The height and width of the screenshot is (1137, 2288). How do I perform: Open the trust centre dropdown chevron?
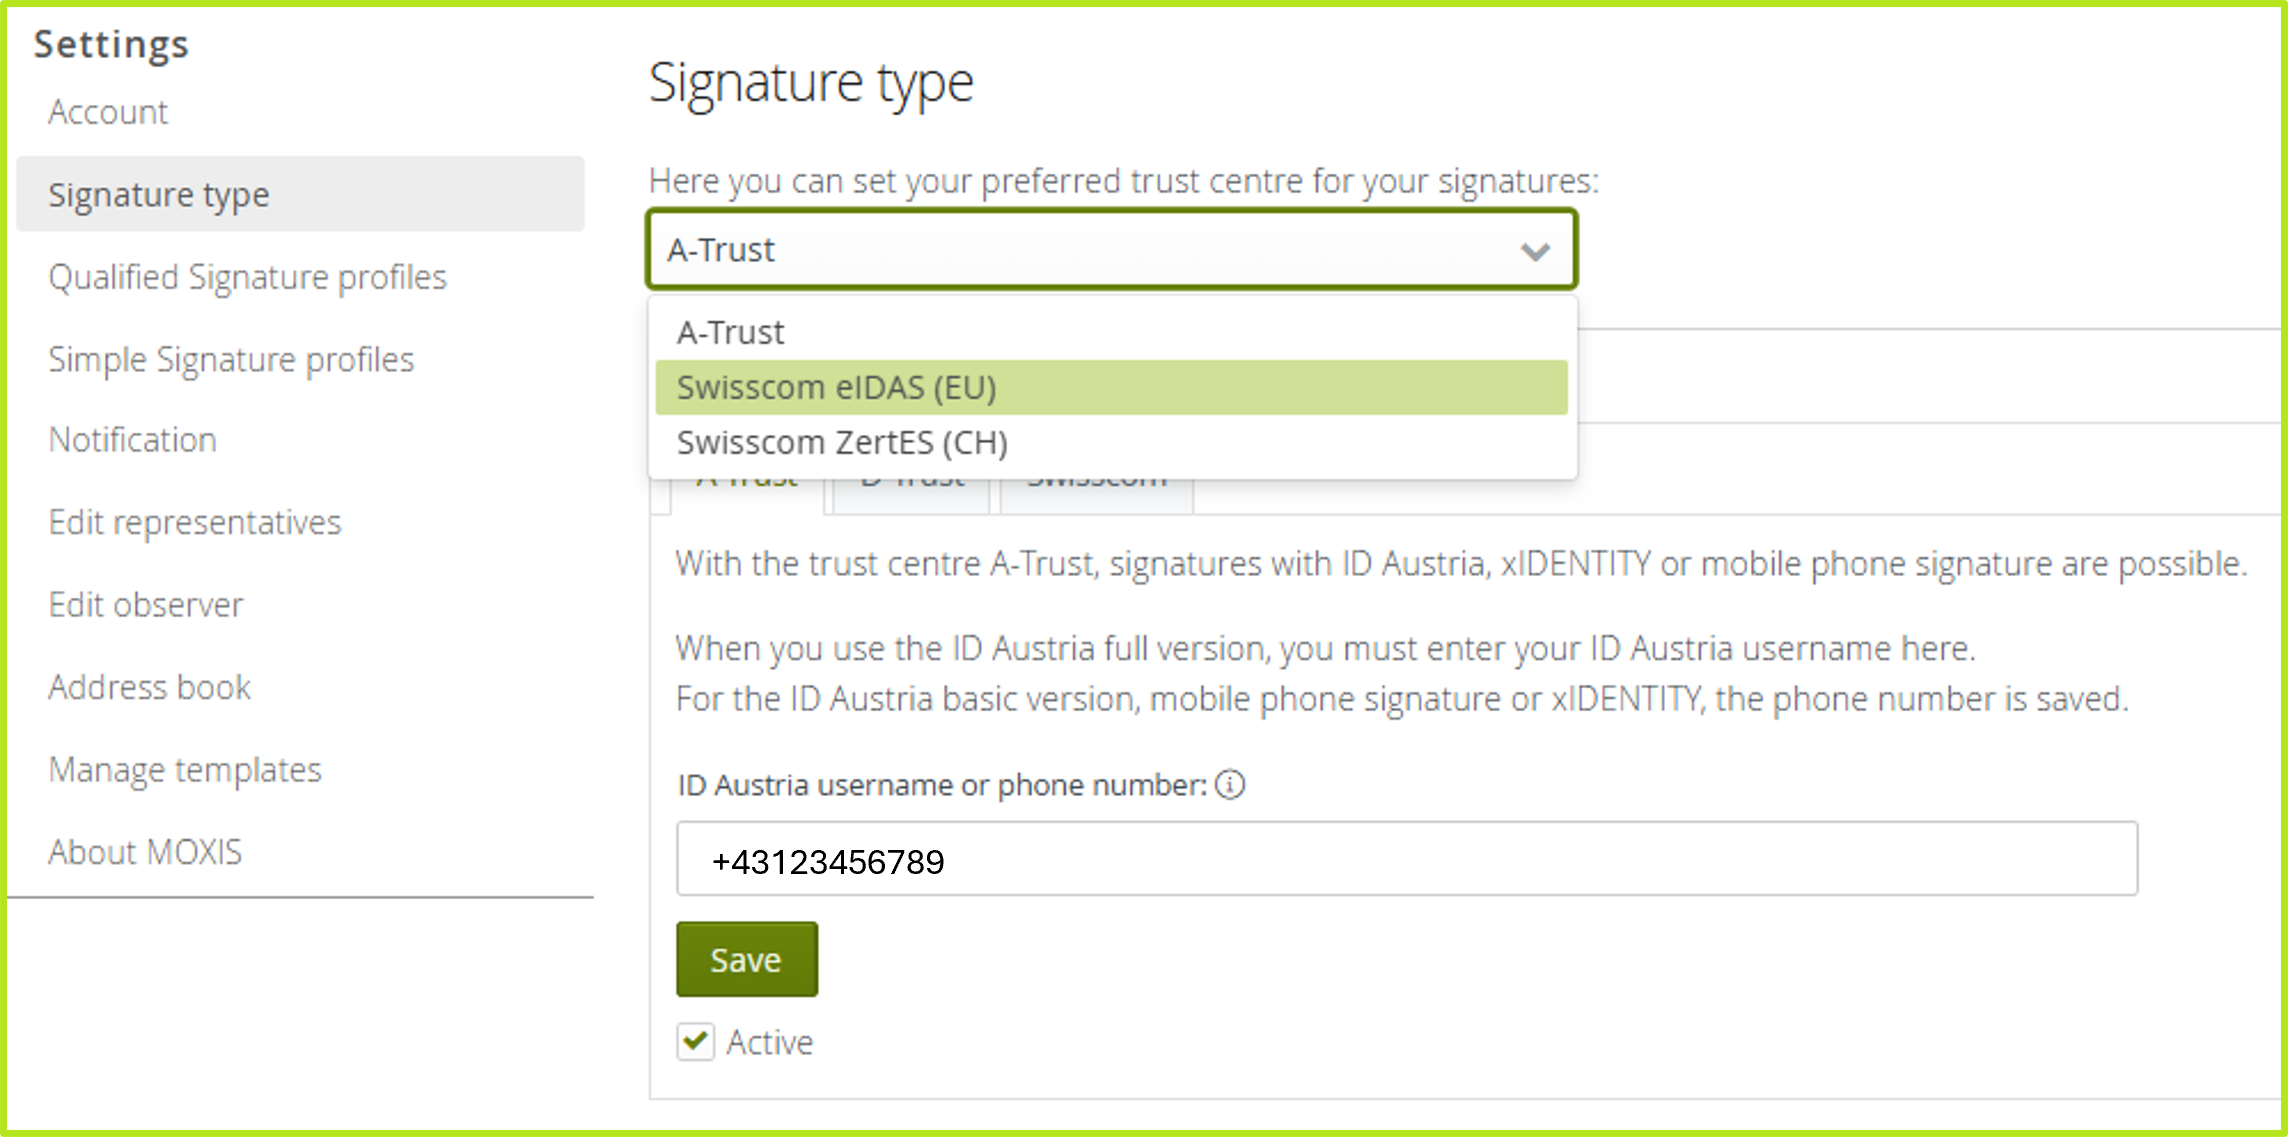(x=1533, y=250)
